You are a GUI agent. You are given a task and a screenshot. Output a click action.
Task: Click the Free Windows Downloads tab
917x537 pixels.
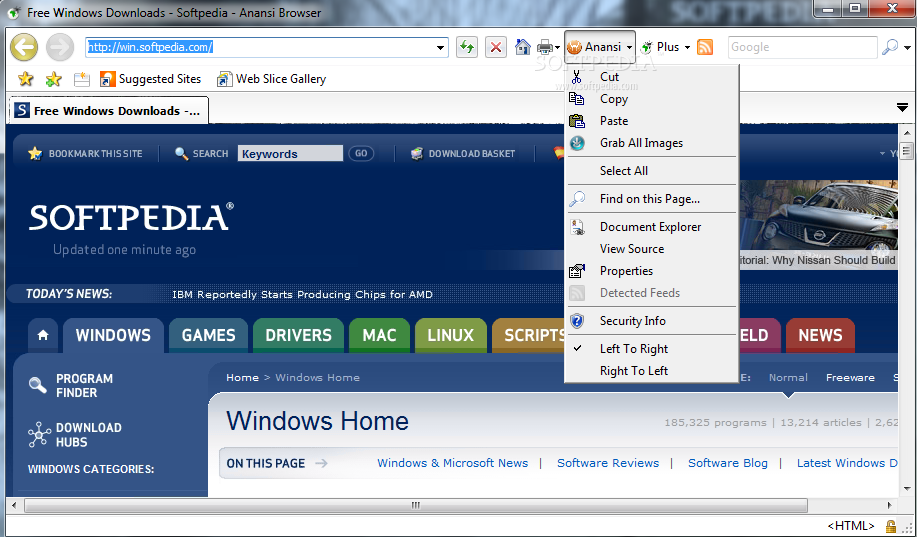109,111
